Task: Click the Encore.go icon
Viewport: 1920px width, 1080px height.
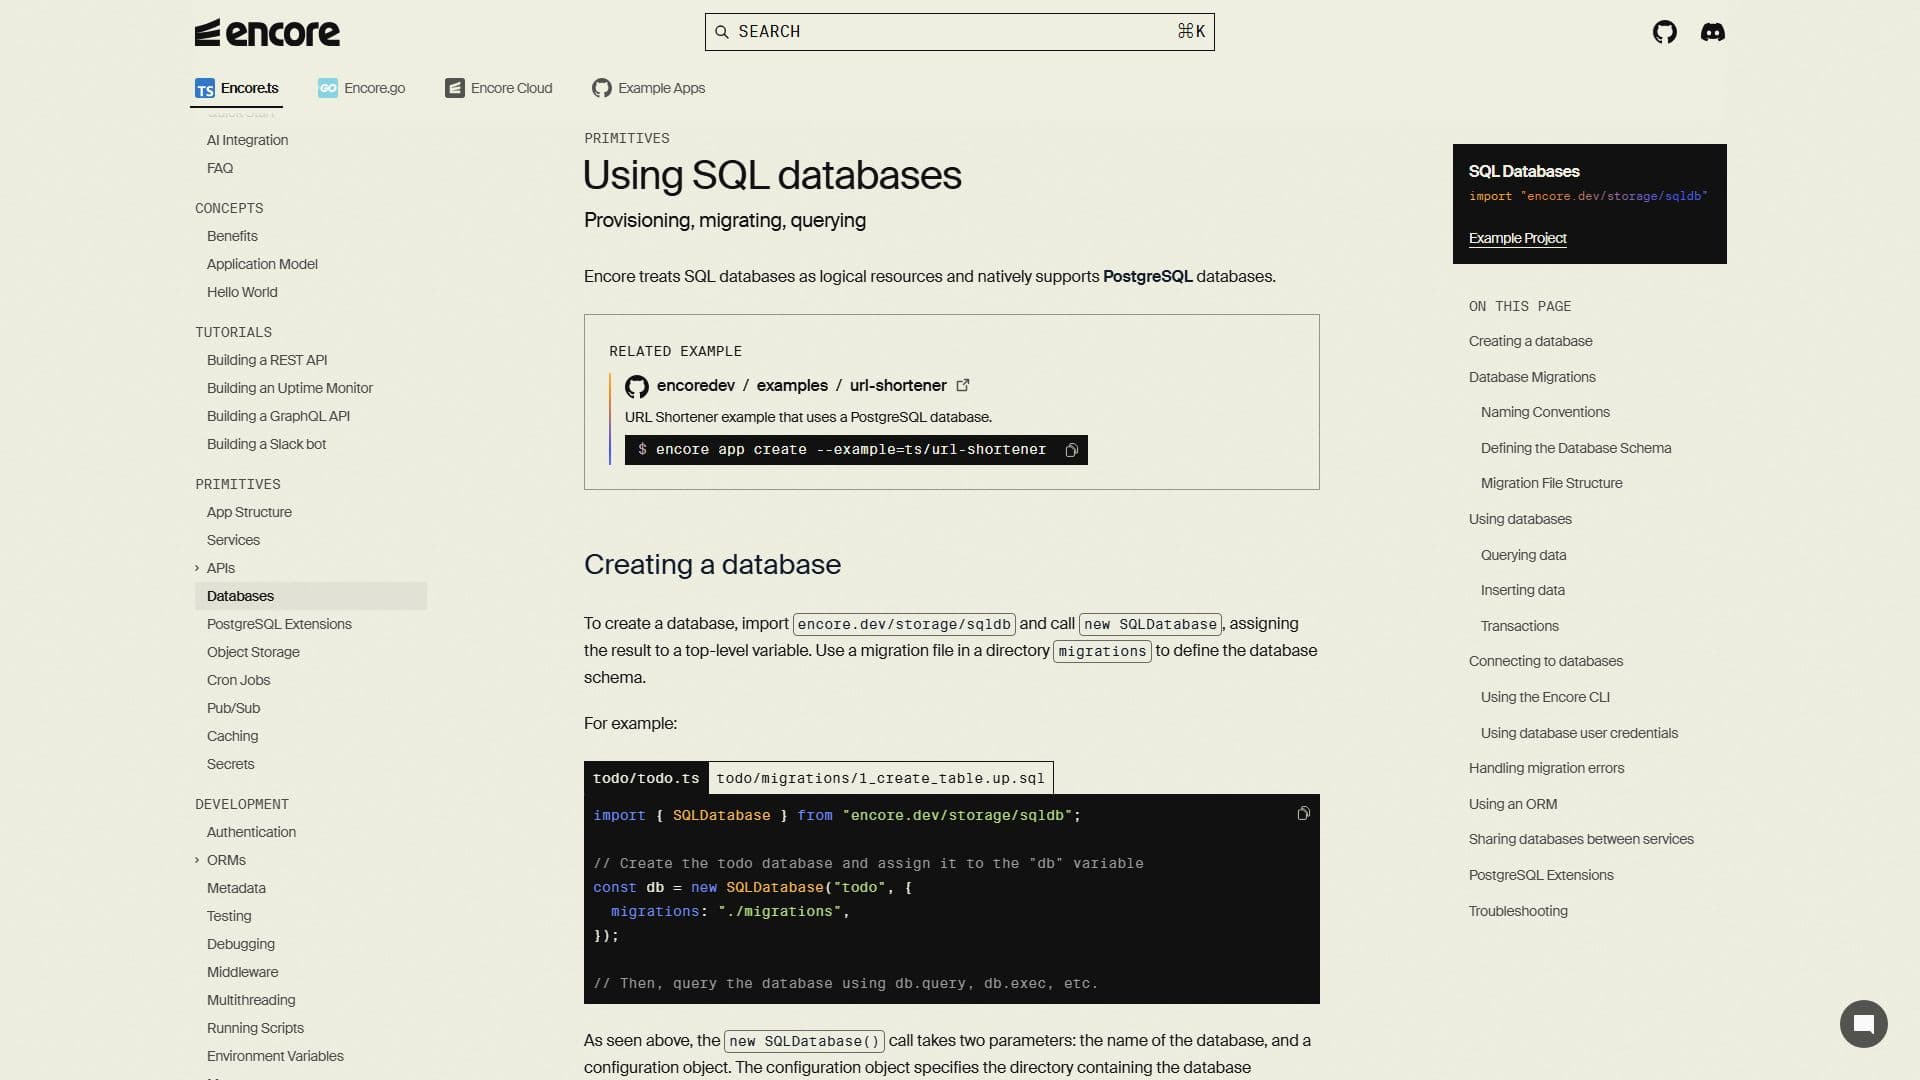Action: tap(328, 88)
